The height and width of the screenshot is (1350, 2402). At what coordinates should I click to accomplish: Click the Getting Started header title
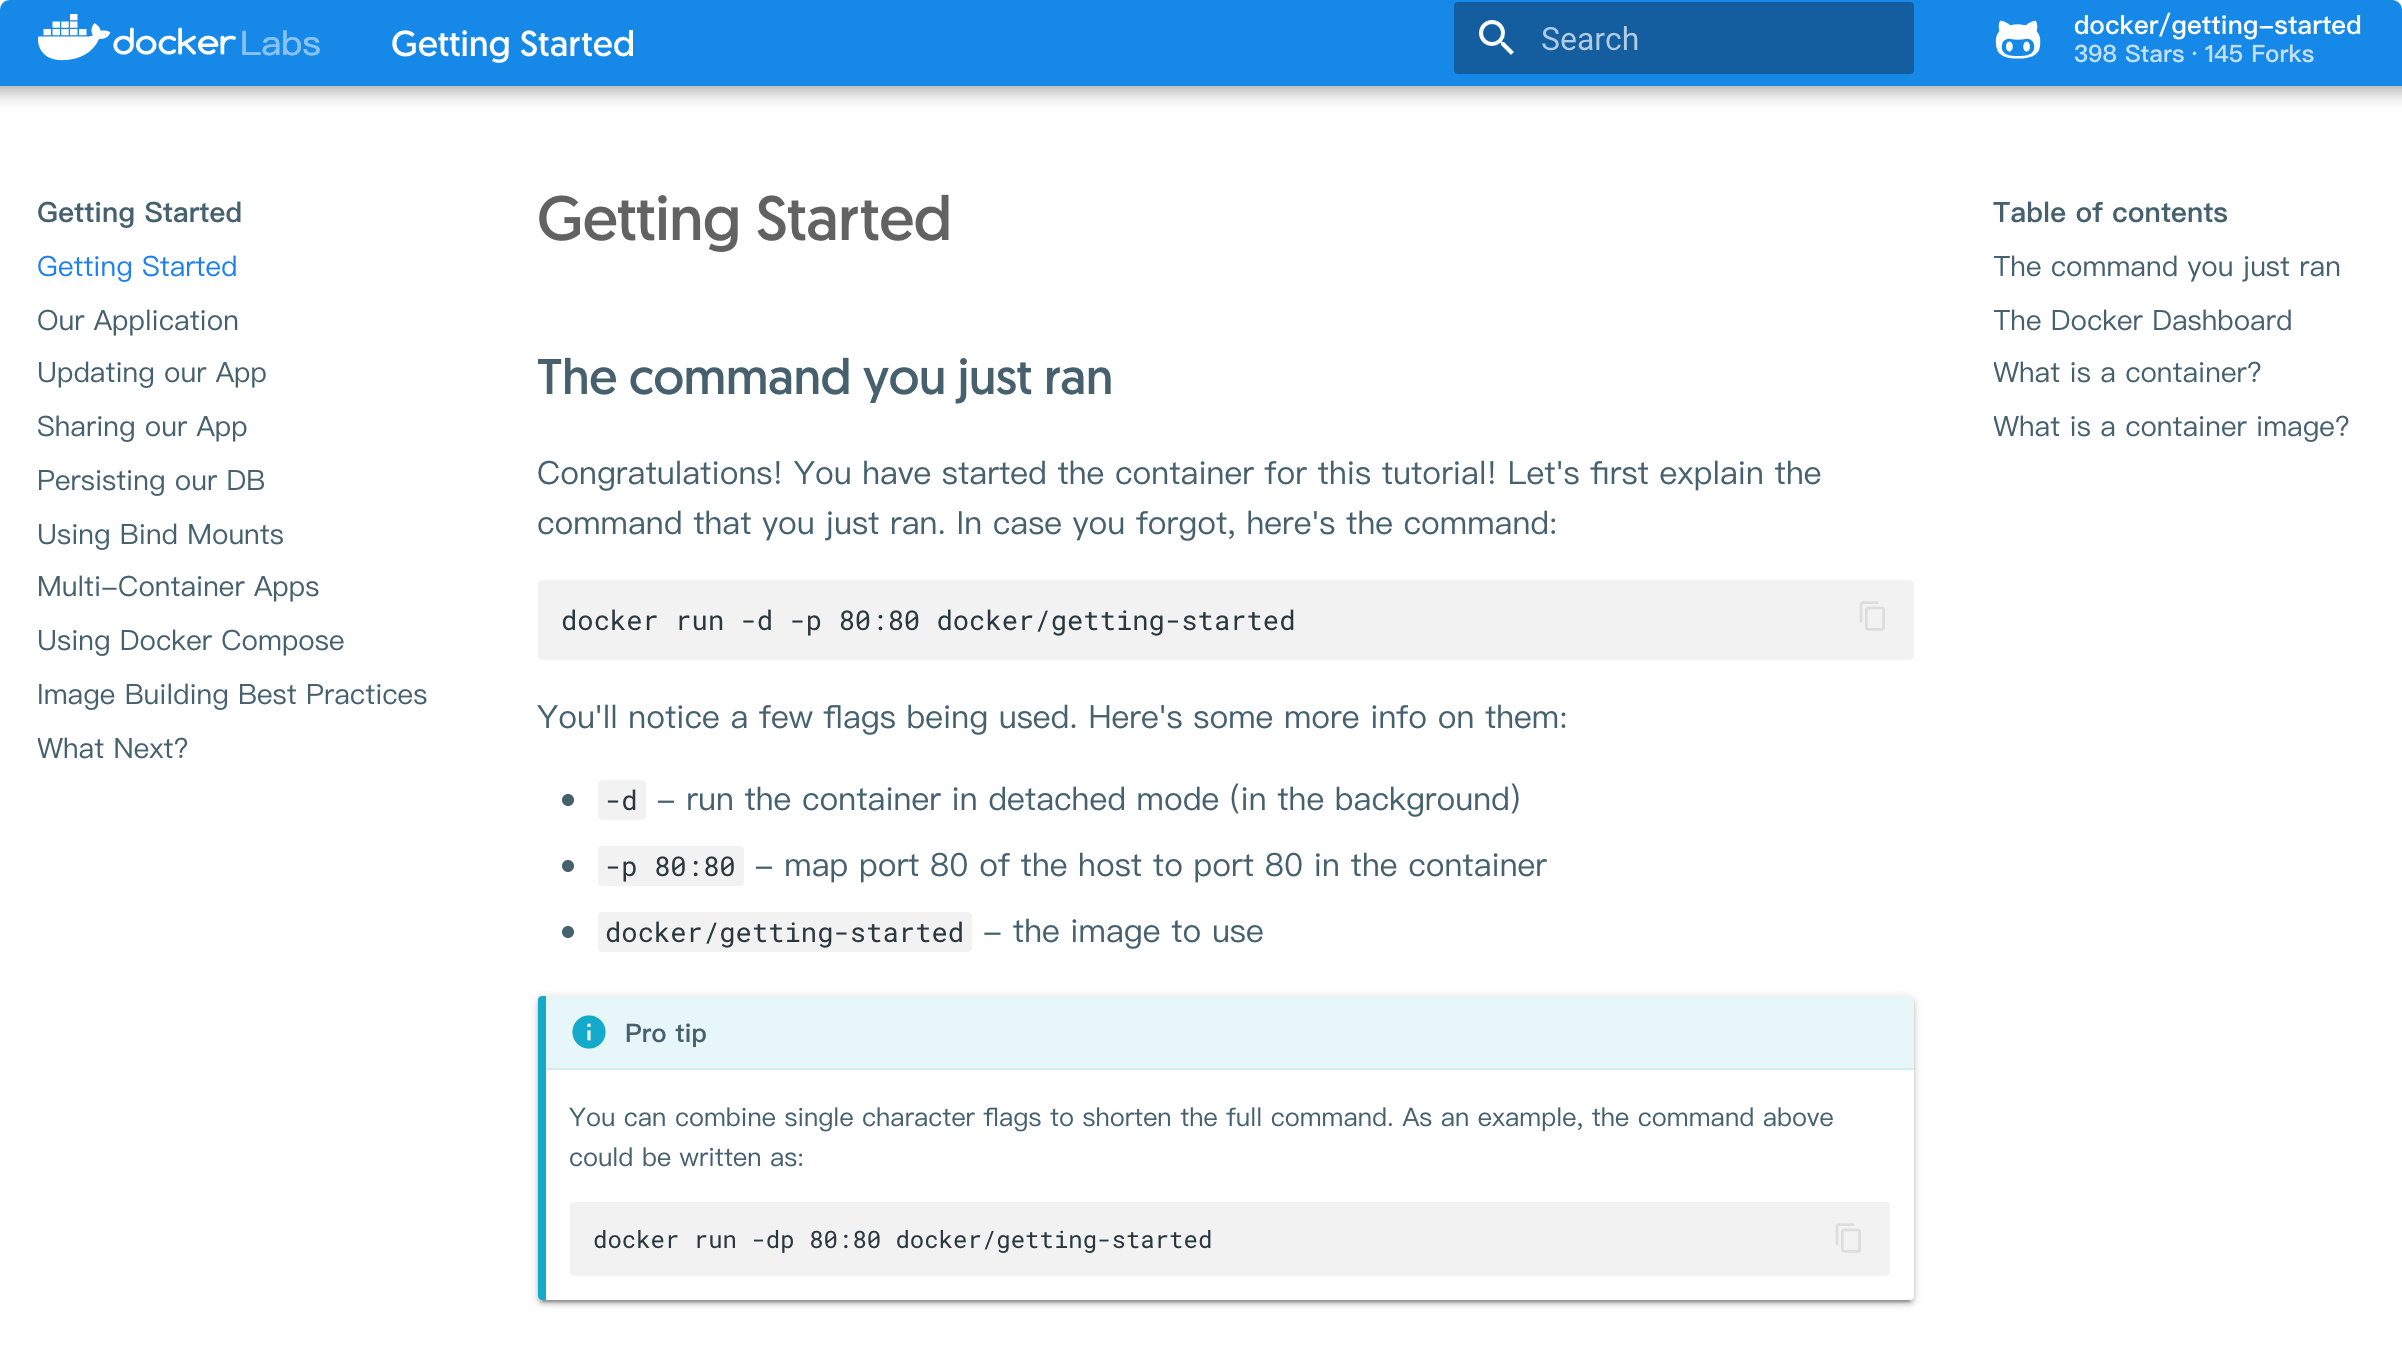[512, 43]
